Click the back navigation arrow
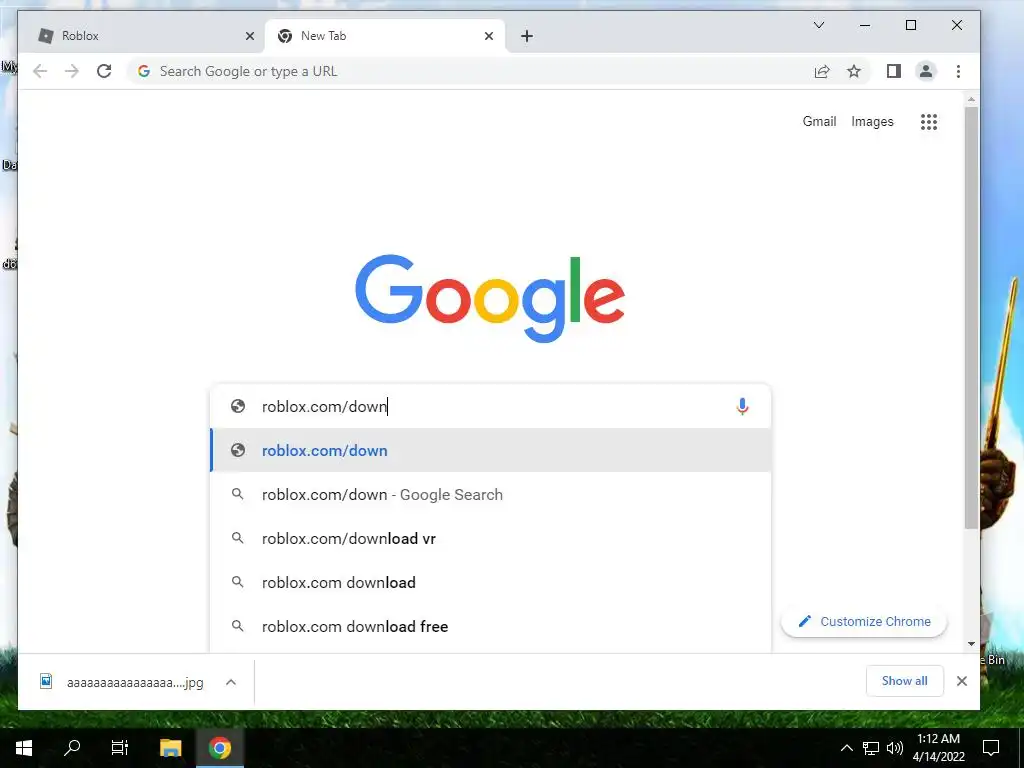Viewport: 1024px width, 768px height. point(40,71)
